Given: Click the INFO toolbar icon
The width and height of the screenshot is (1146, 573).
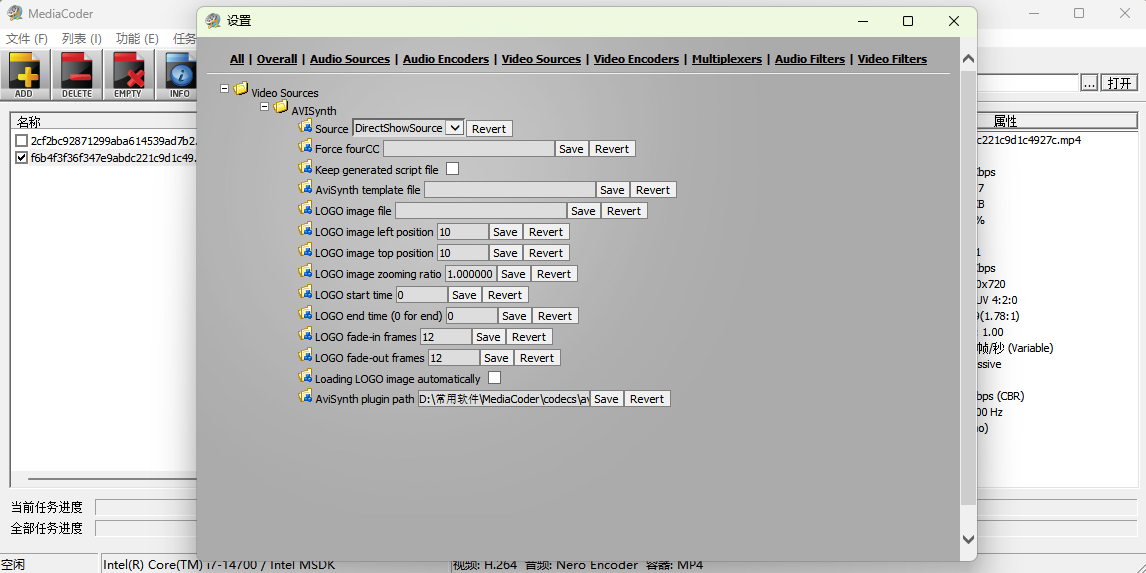Looking at the screenshot, I should click(180, 75).
